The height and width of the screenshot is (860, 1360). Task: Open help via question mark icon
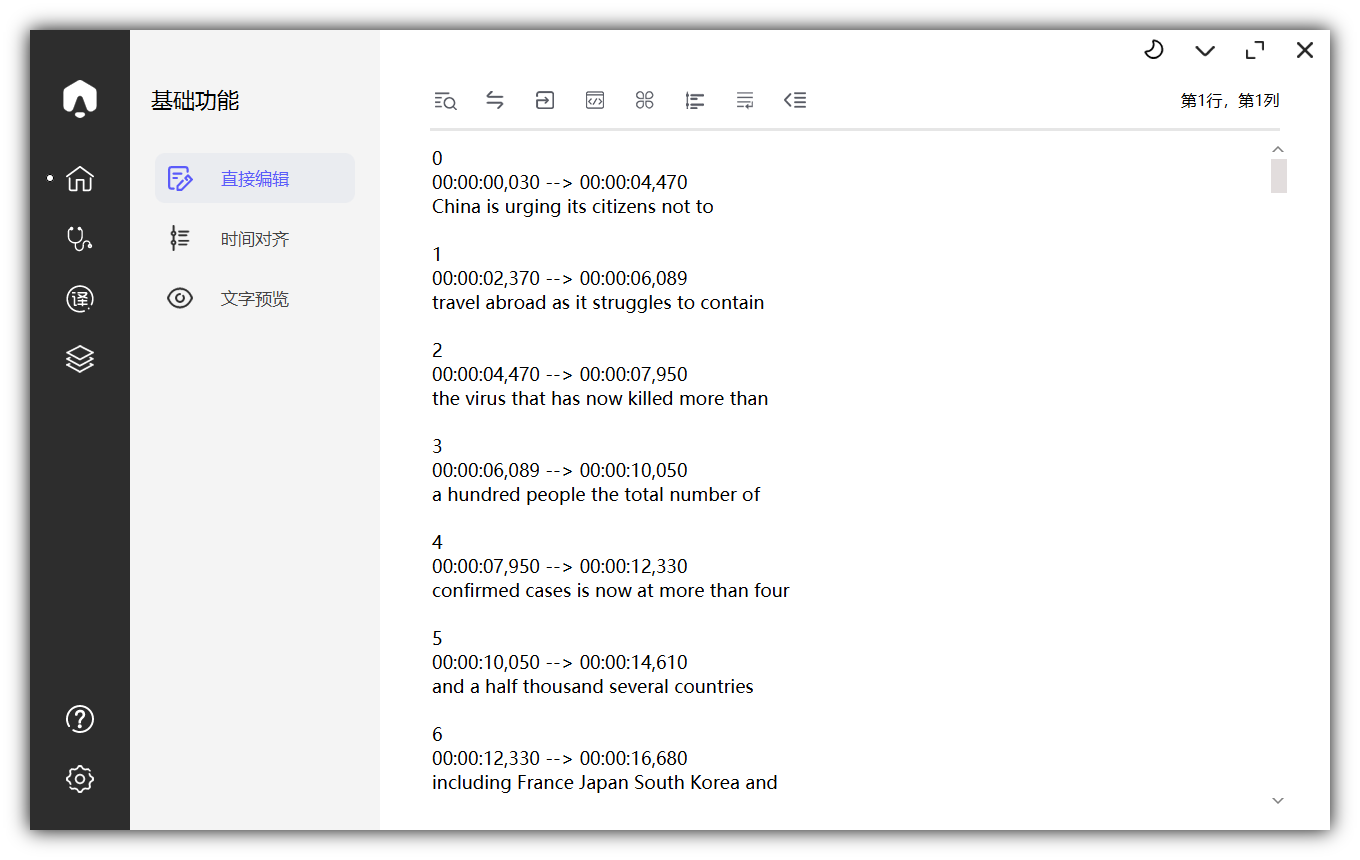click(x=80, y=719)
